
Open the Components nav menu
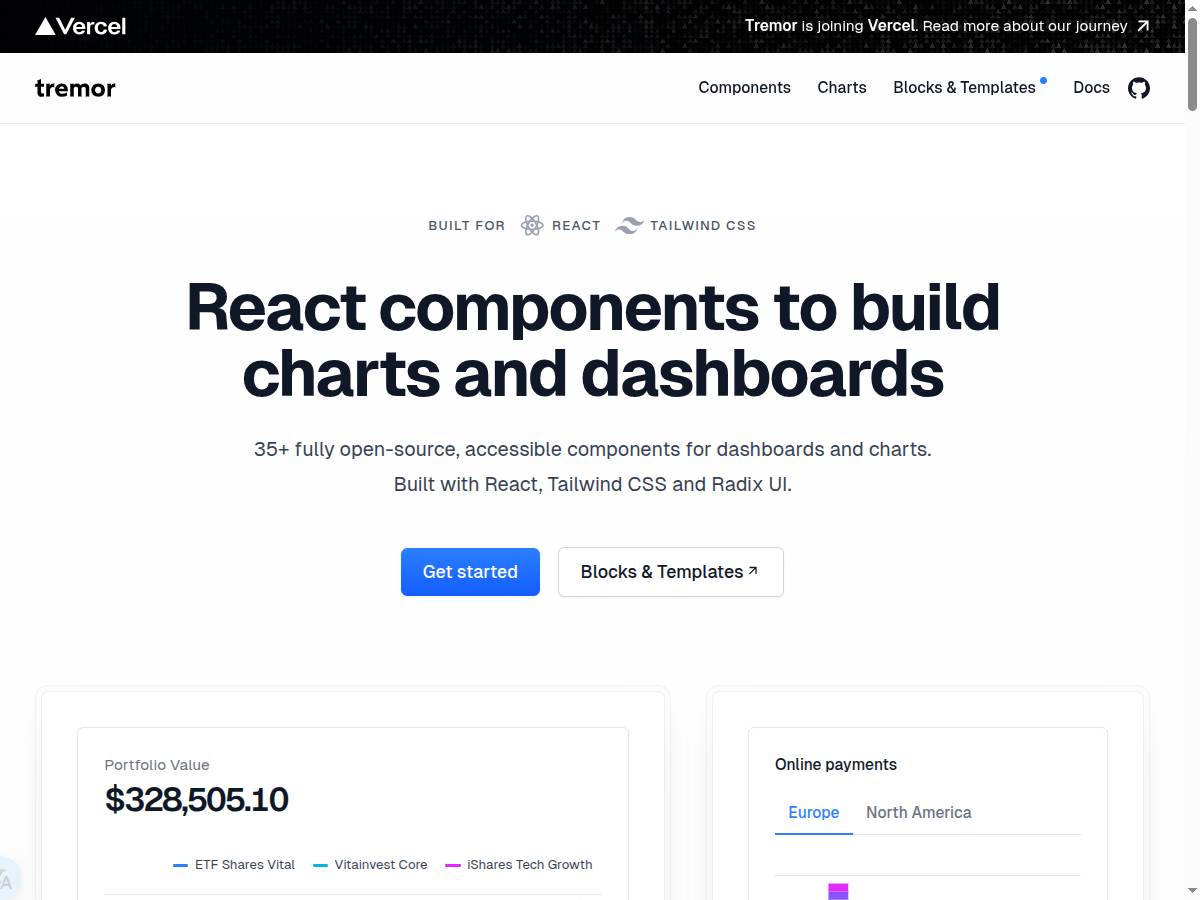[744, 88]
